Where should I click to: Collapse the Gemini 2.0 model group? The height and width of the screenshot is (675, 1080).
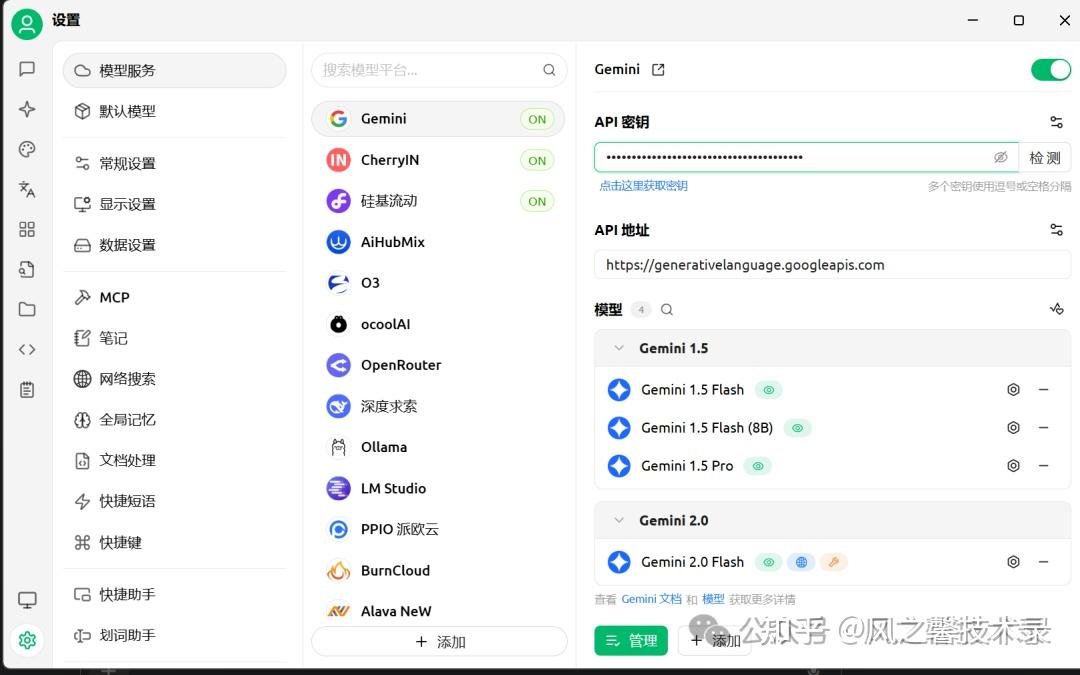tap(619, 521)
